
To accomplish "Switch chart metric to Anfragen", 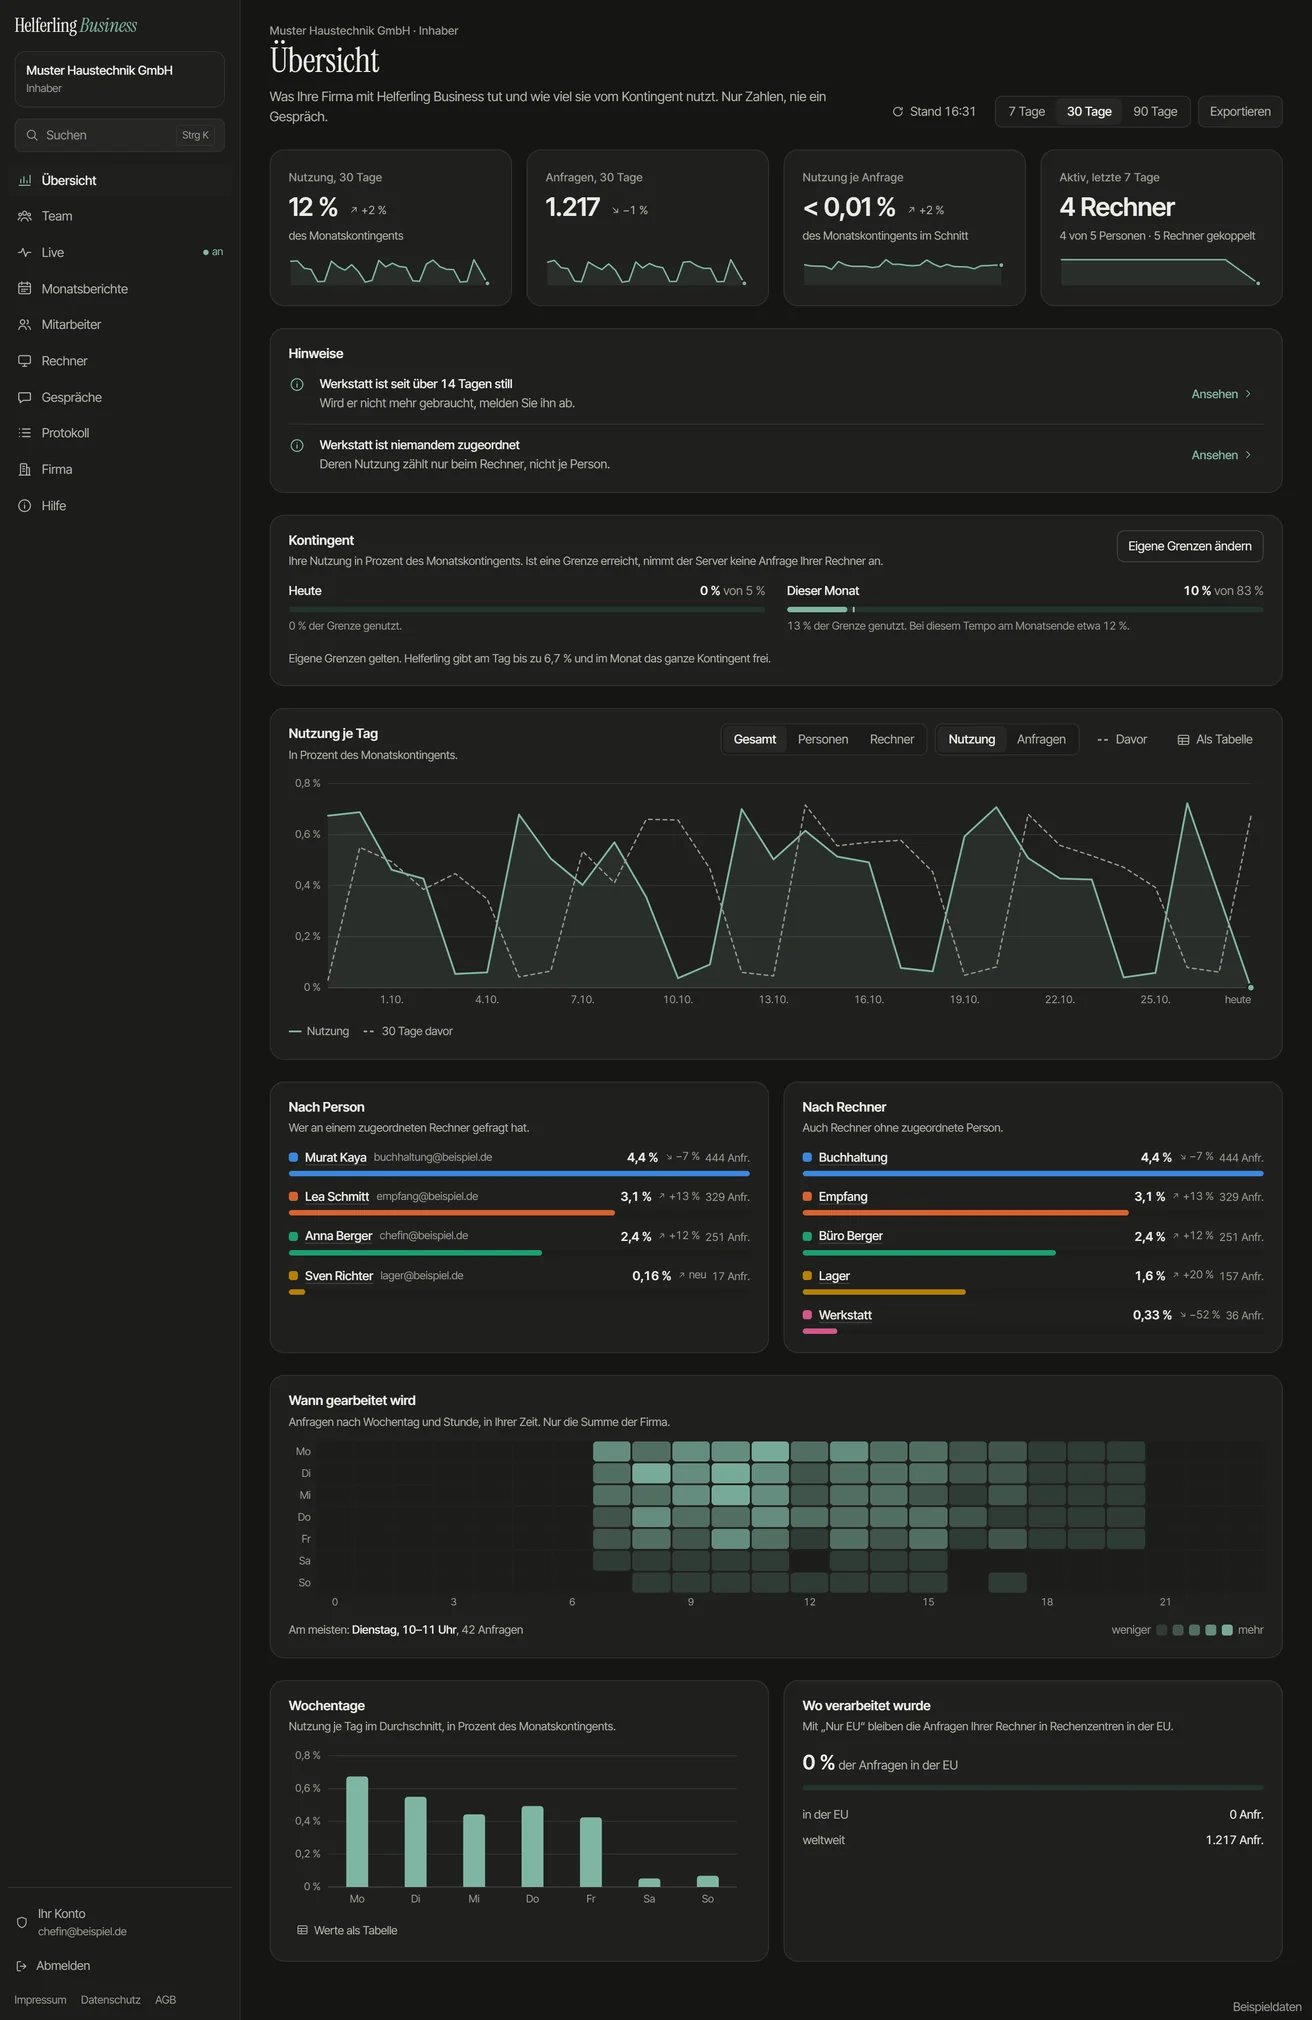I will pos(1041,740).
